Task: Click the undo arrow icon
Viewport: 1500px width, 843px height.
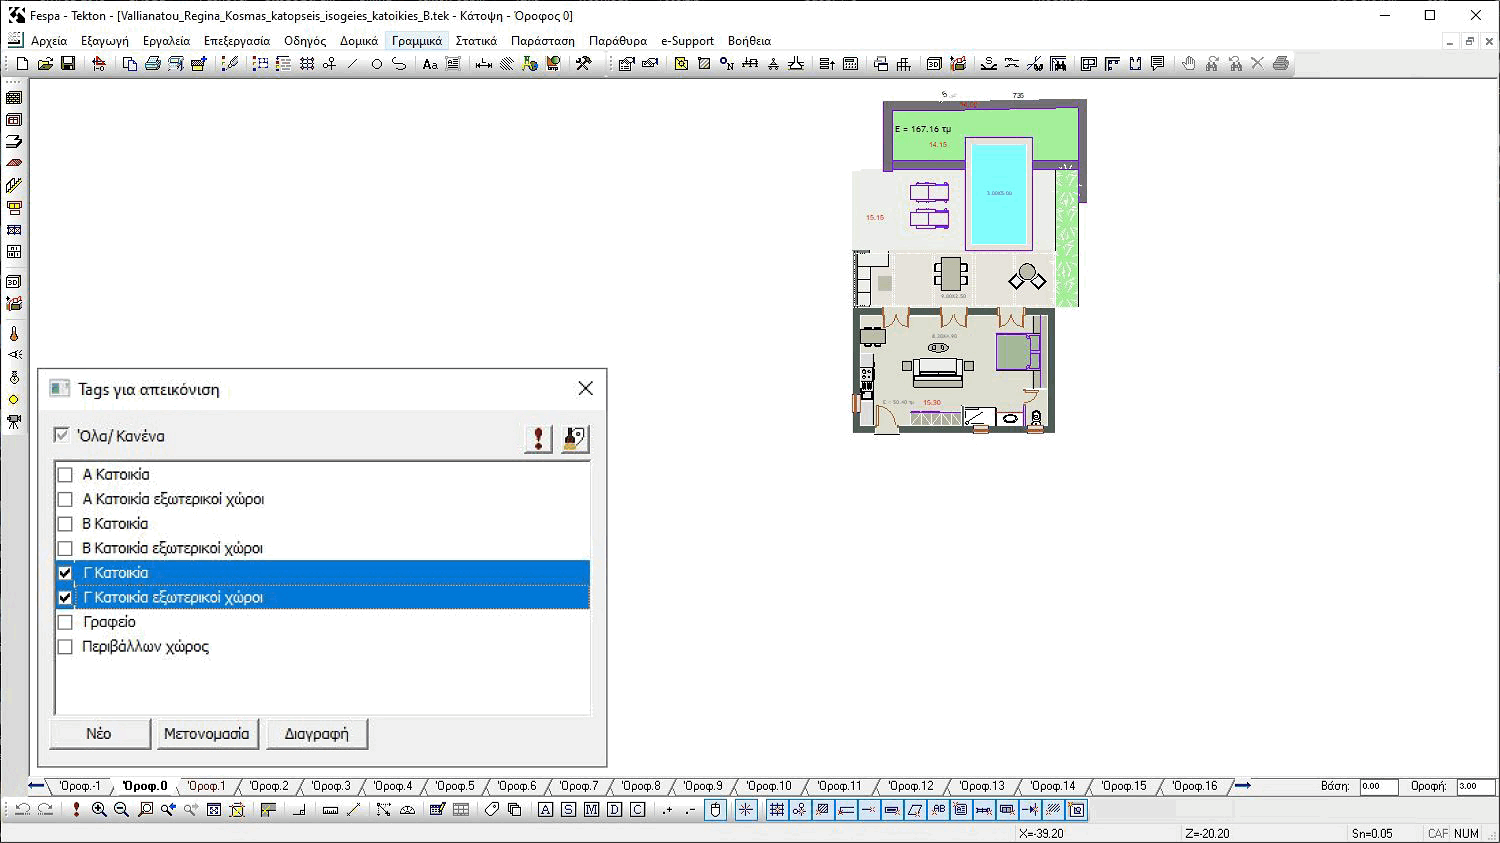Action: tap(22, 810)
